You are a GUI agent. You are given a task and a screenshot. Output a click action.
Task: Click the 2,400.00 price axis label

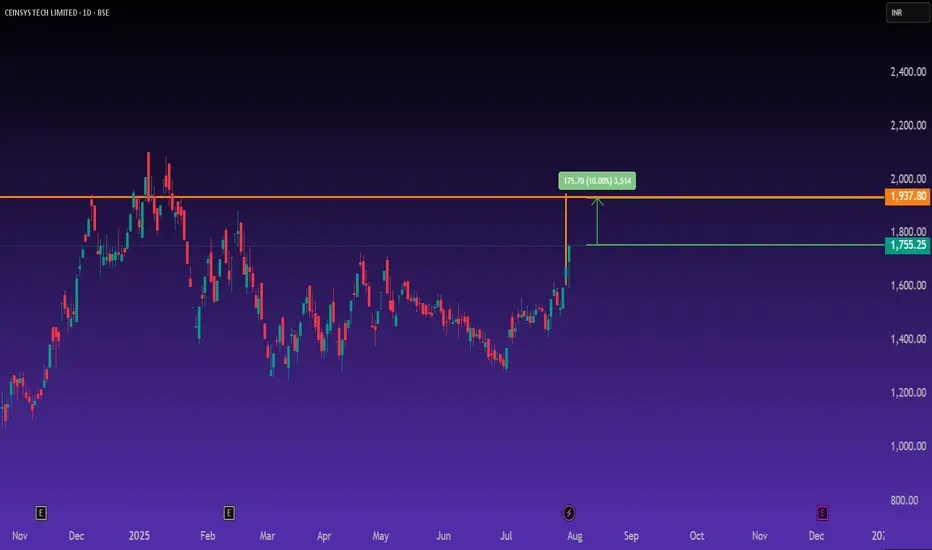[908, 72]
